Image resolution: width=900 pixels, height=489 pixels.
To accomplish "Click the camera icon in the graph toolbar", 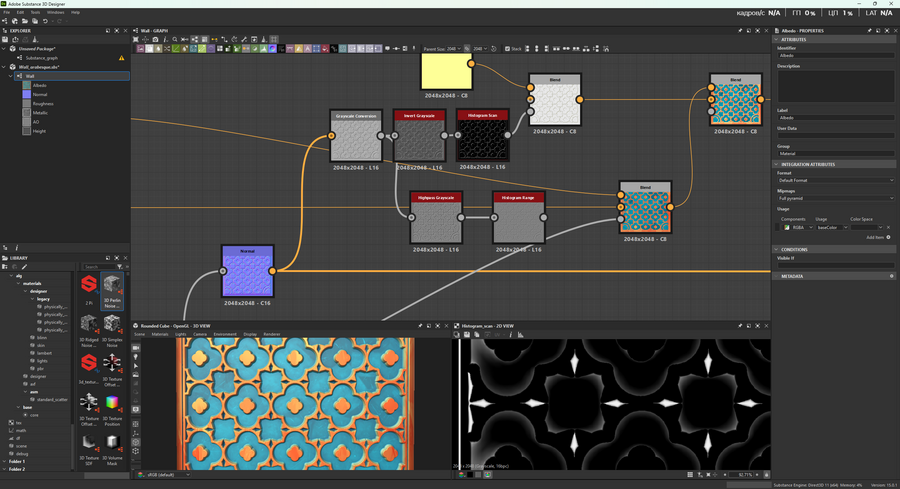I will point(155,40).
